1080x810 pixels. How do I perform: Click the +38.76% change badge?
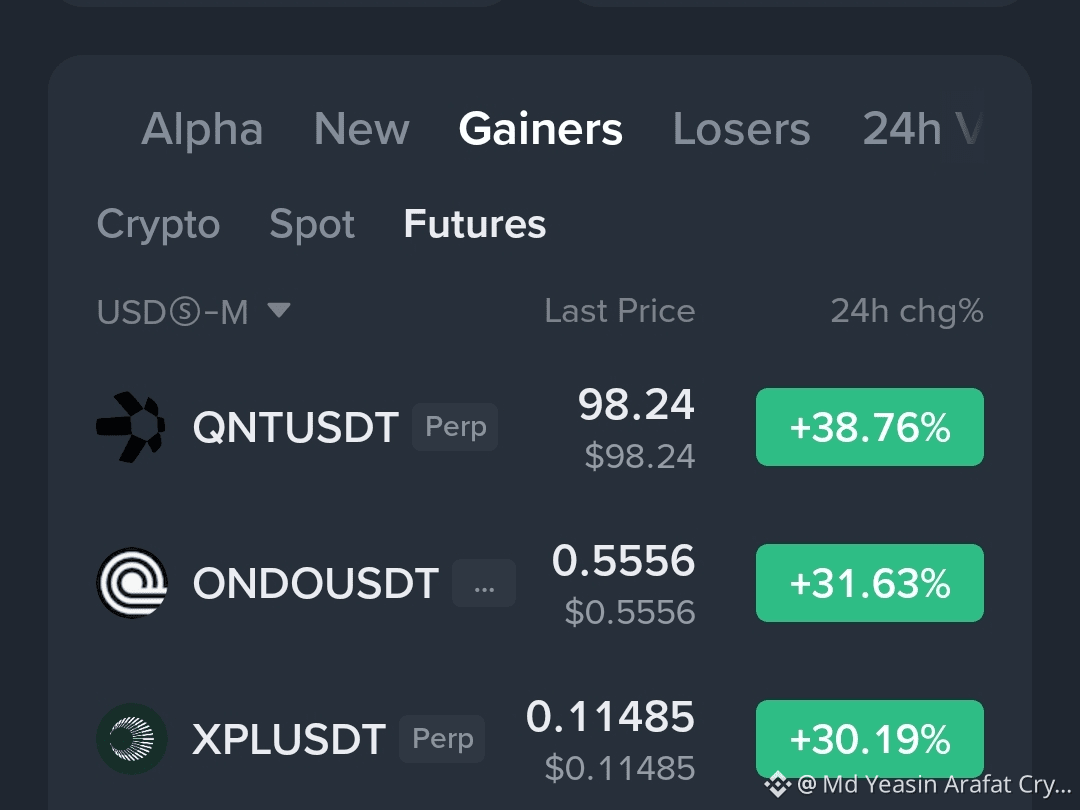click(870, 427)
